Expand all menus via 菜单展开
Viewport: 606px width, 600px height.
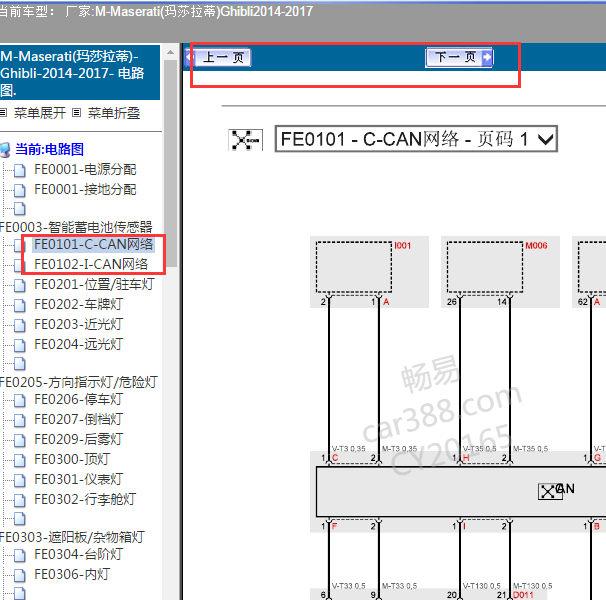click(39, 113)
